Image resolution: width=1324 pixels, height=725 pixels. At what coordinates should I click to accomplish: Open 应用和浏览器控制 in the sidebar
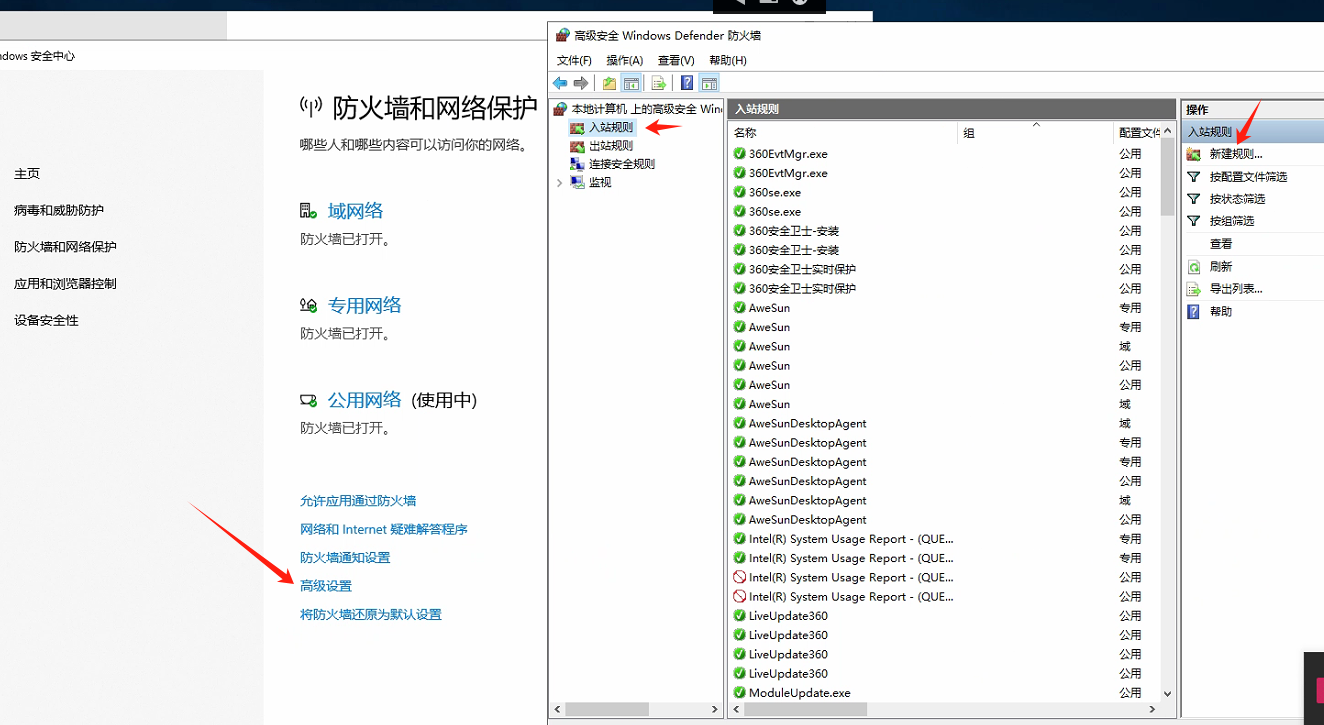(65, 284)
